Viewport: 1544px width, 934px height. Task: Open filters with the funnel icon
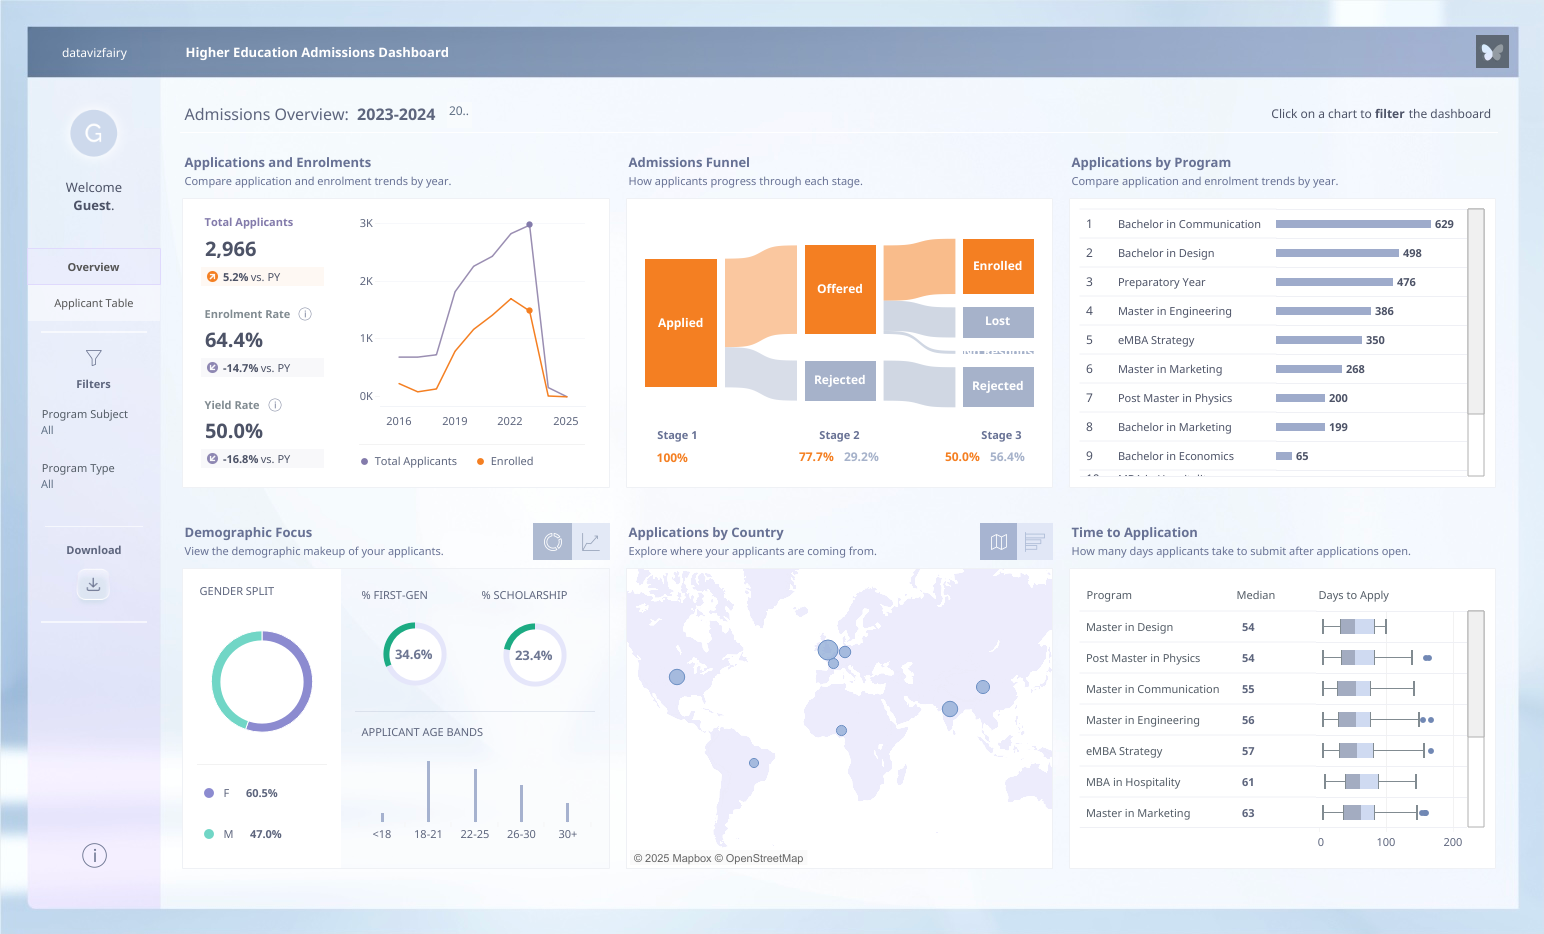94,358
